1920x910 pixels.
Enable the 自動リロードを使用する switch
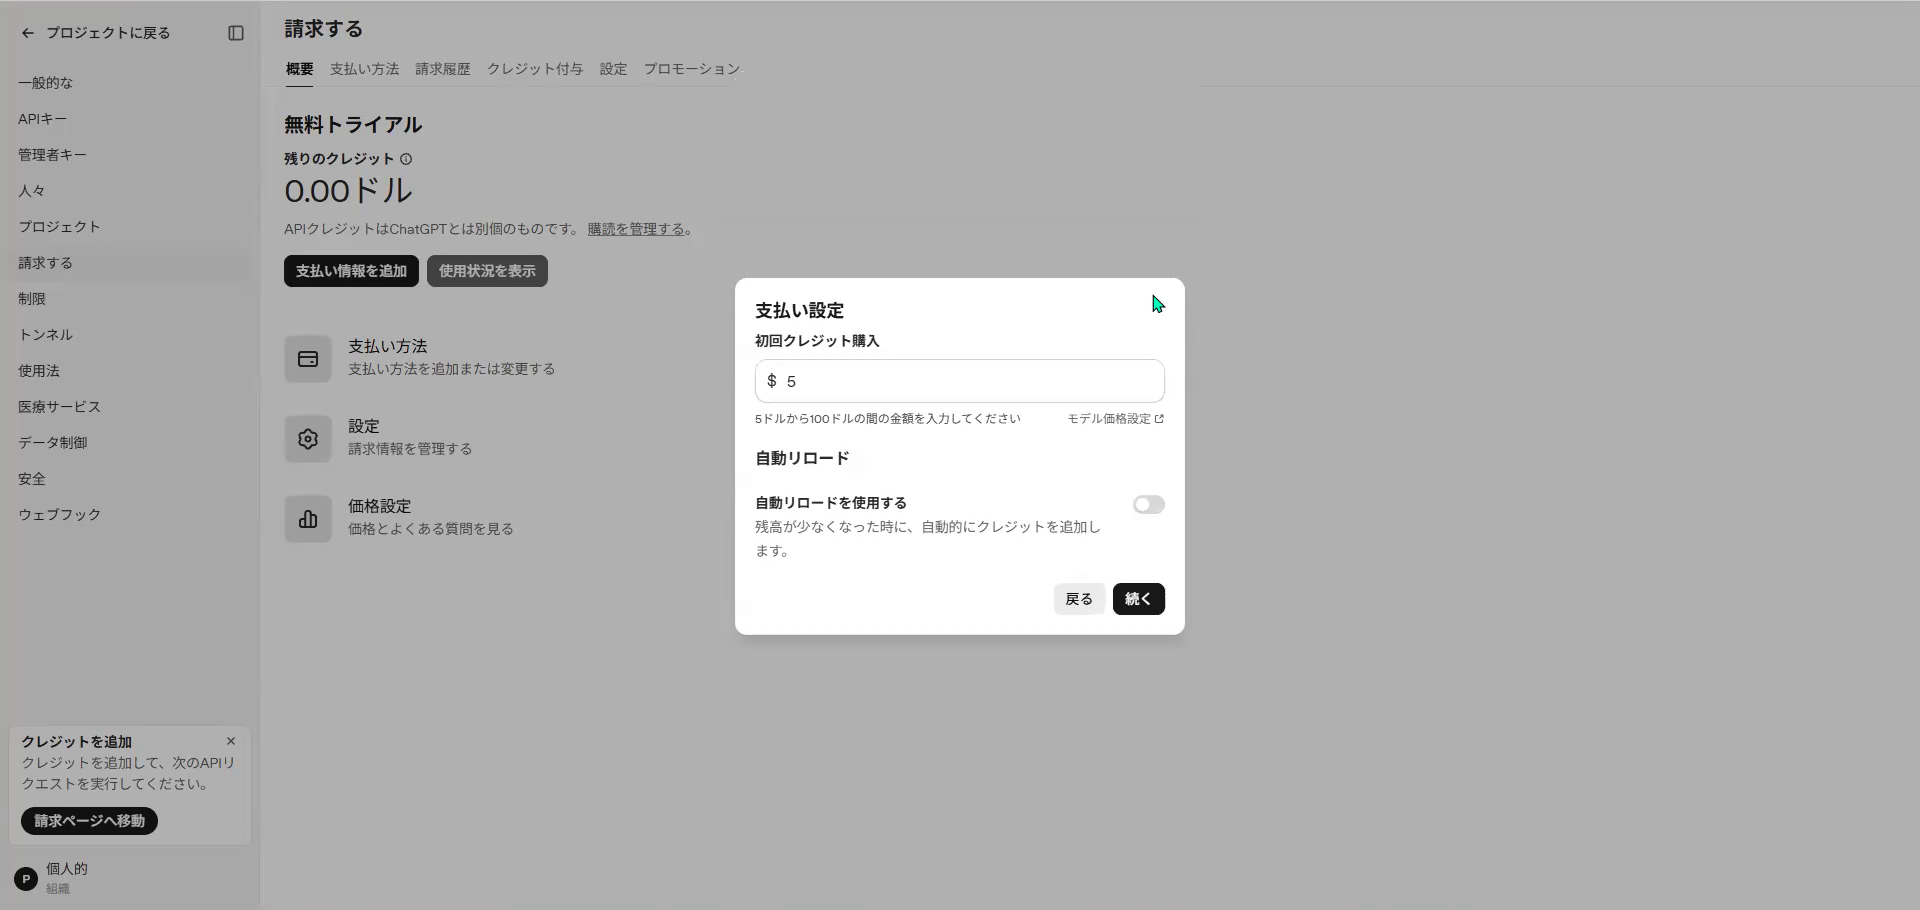click(x=1148, y=505)
